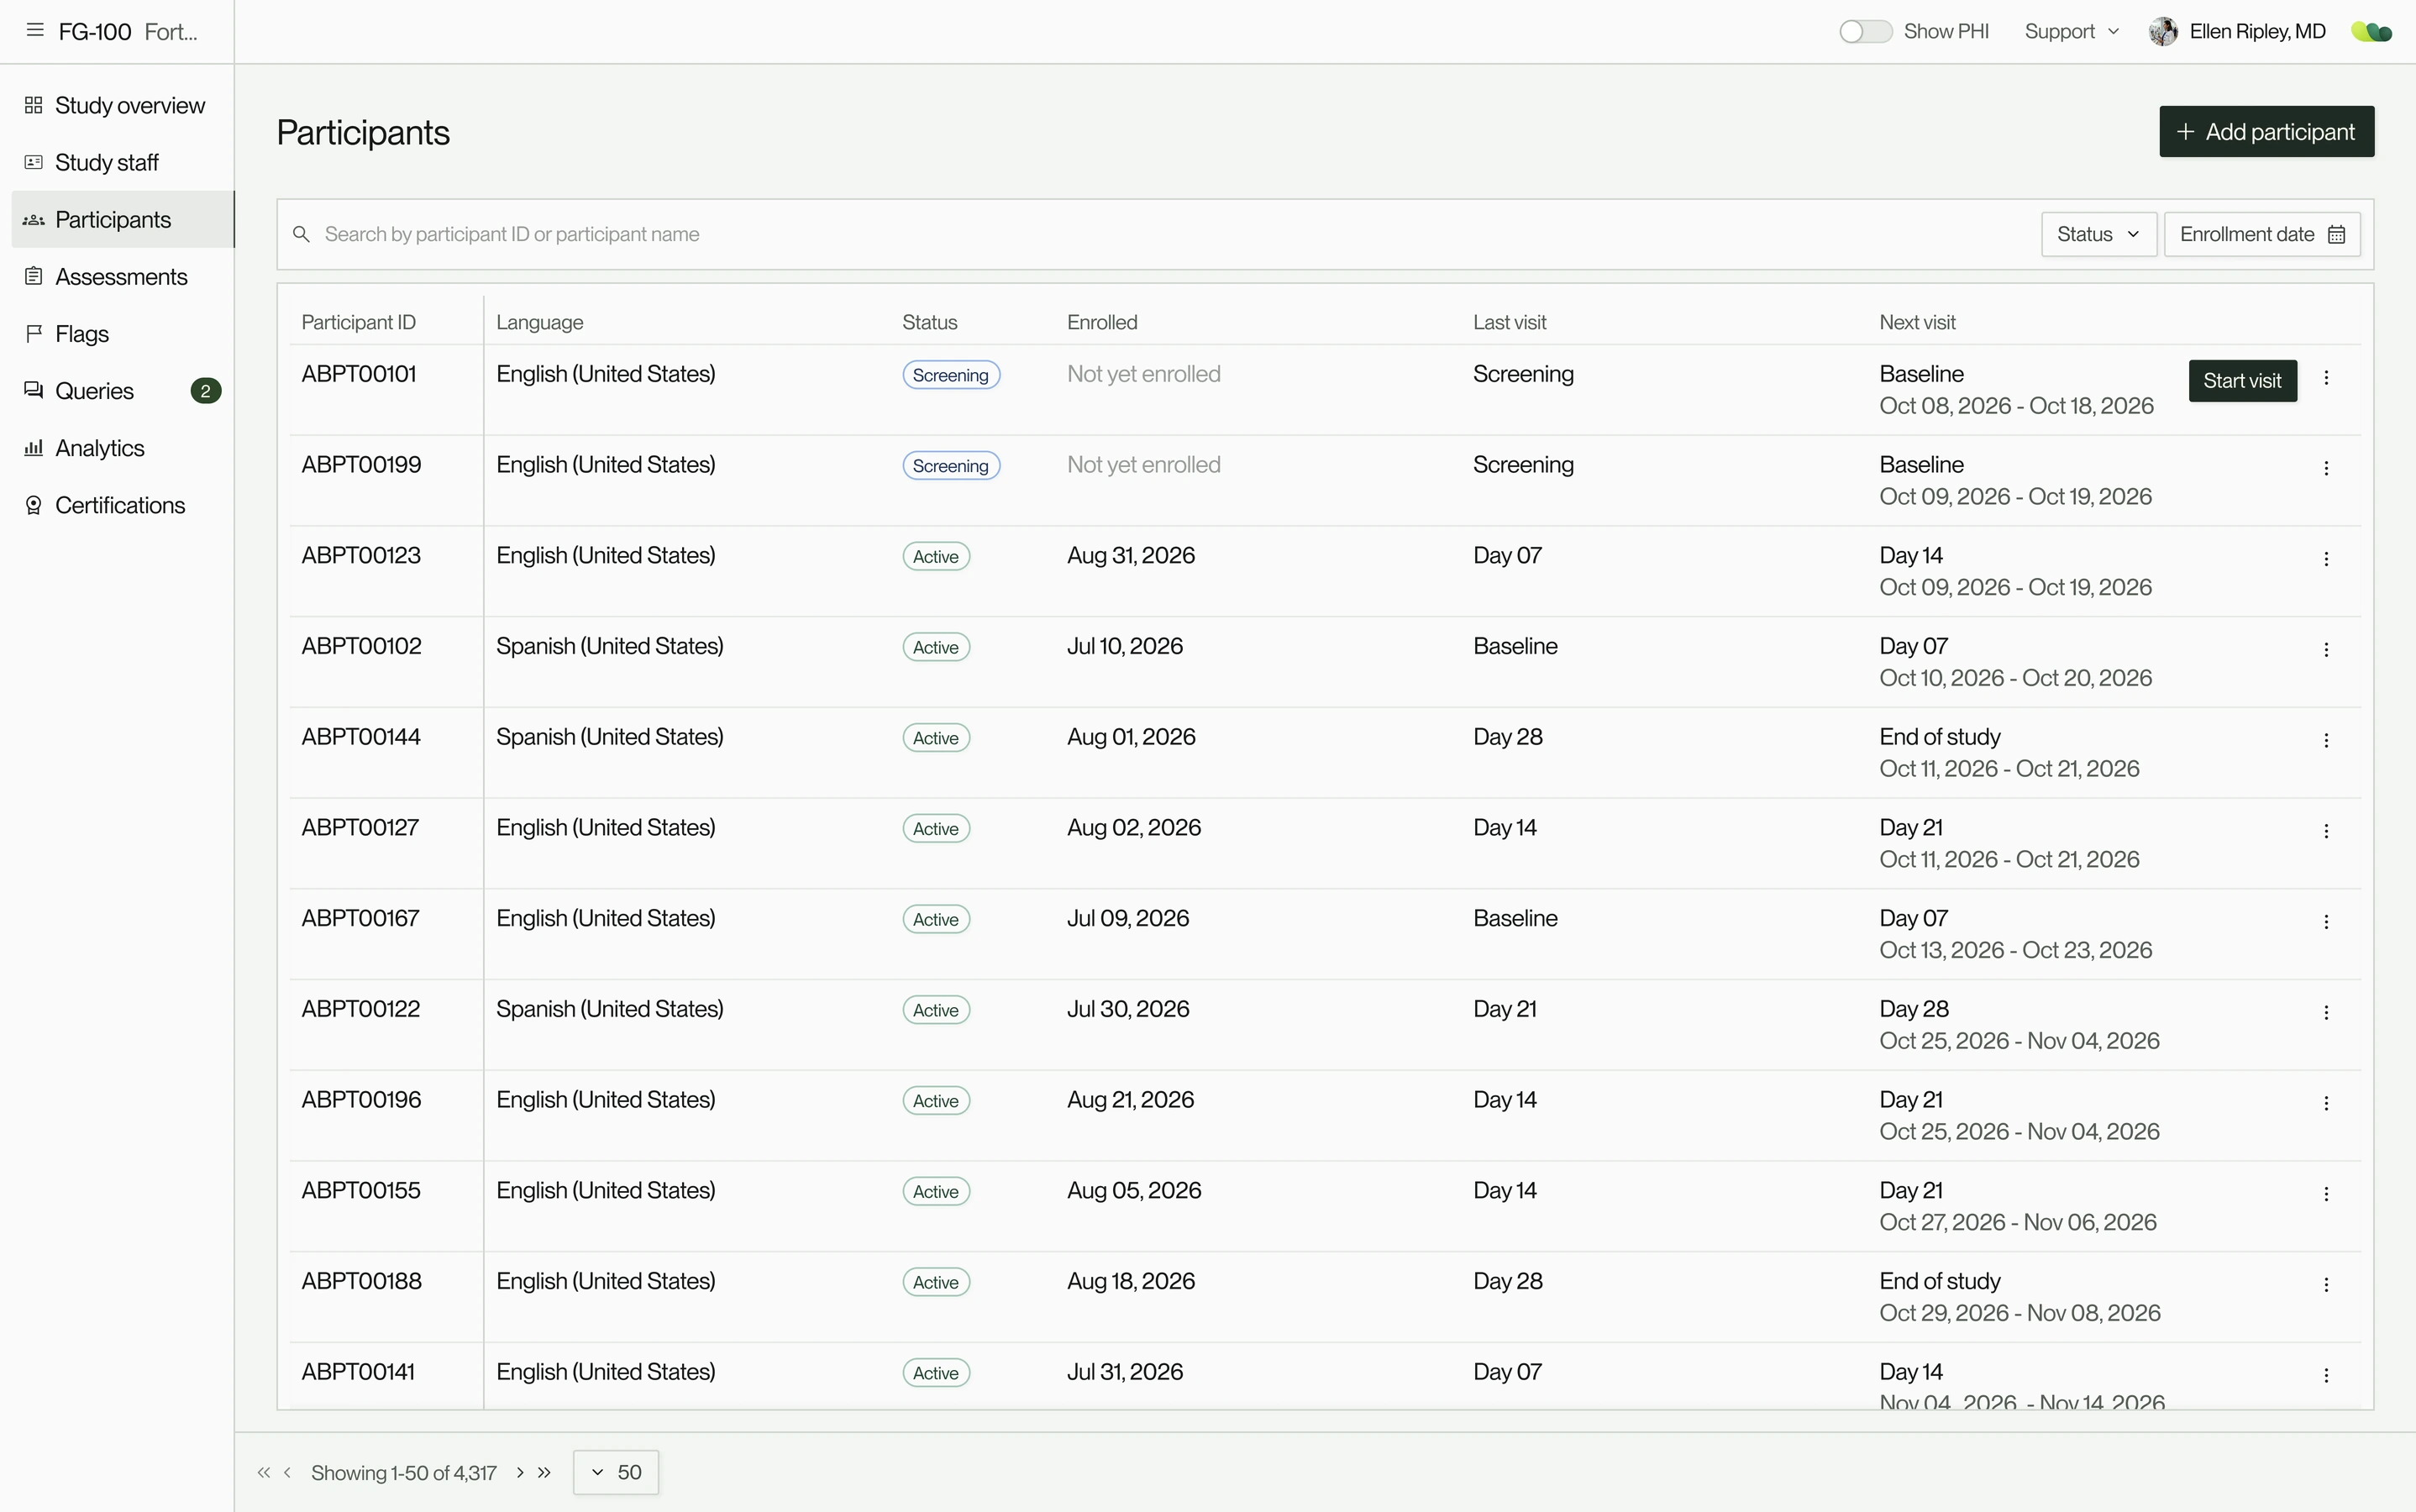Open Enrollment date filter
Image resolution: width=2416 pixels, height=1512 pixels.
(2262, 234)
